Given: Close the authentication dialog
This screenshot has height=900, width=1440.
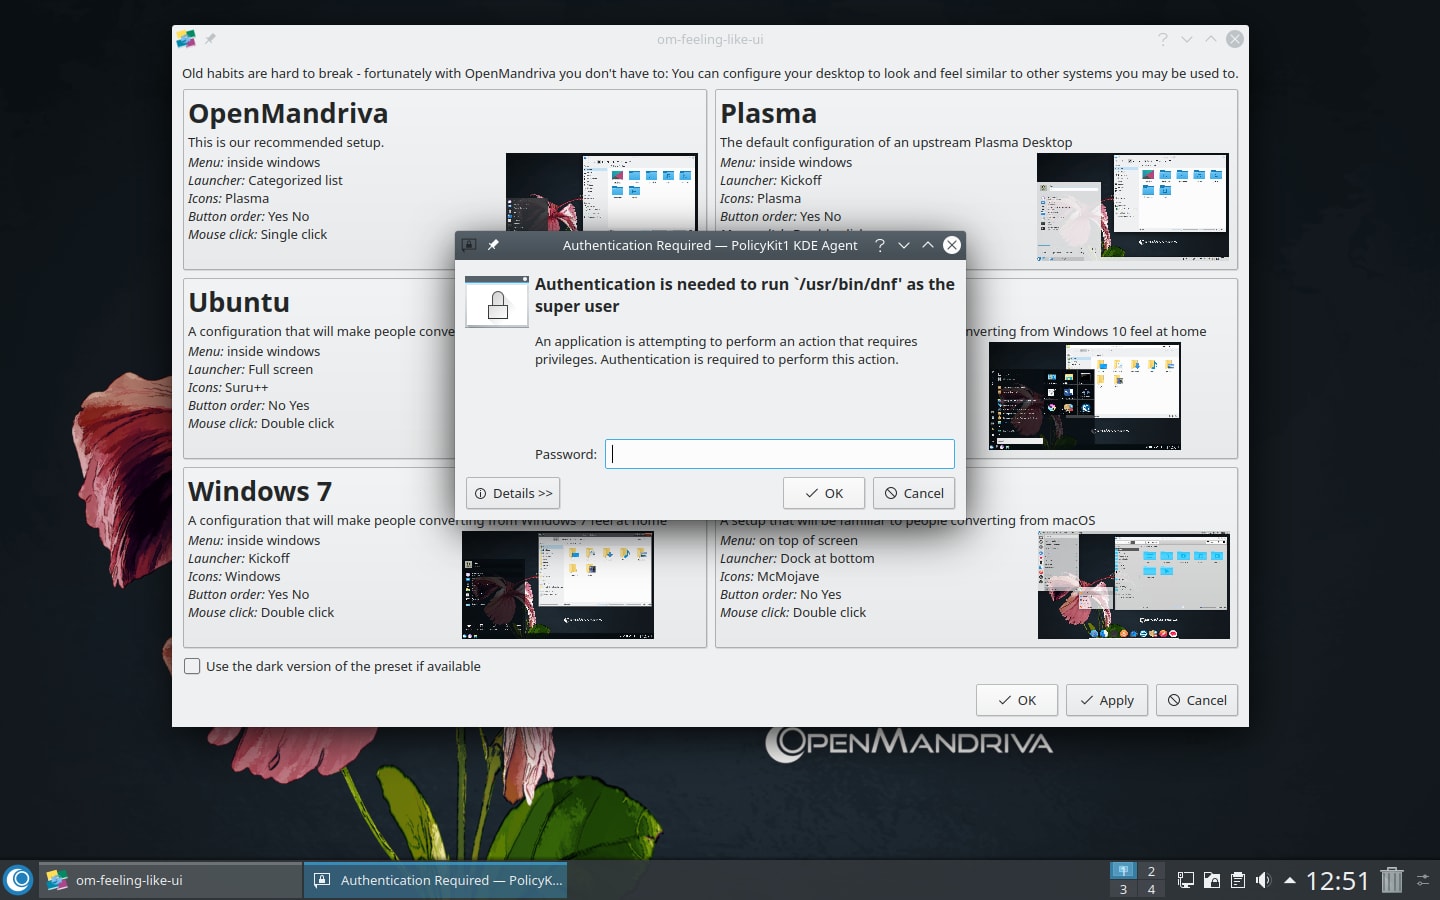Looking at the screenshot, I should click(952, 245).
